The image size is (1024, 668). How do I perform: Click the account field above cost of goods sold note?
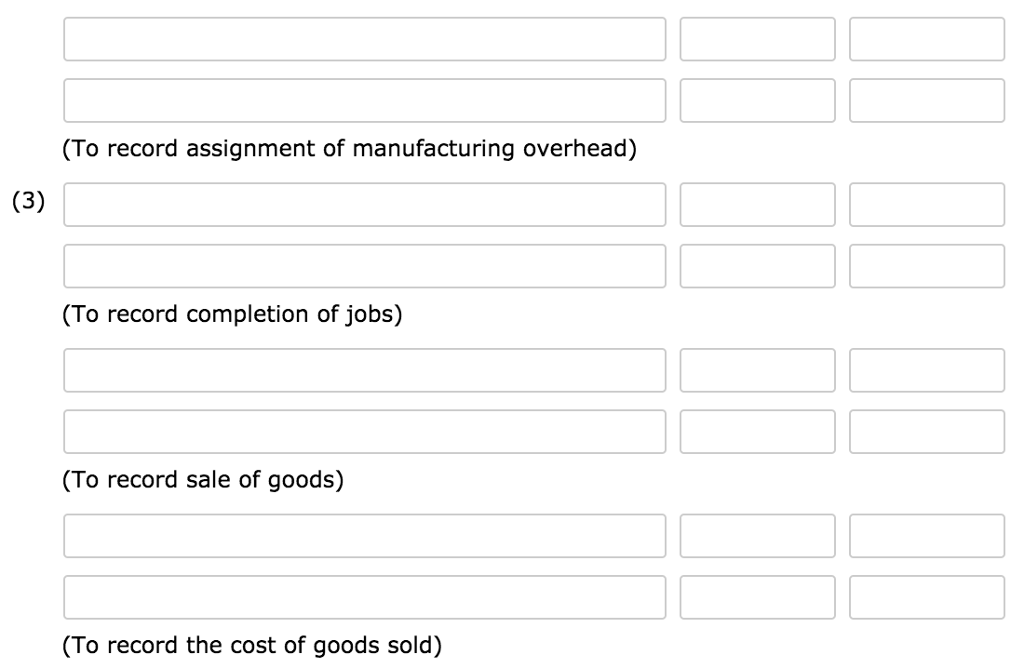tap(365, 597)
